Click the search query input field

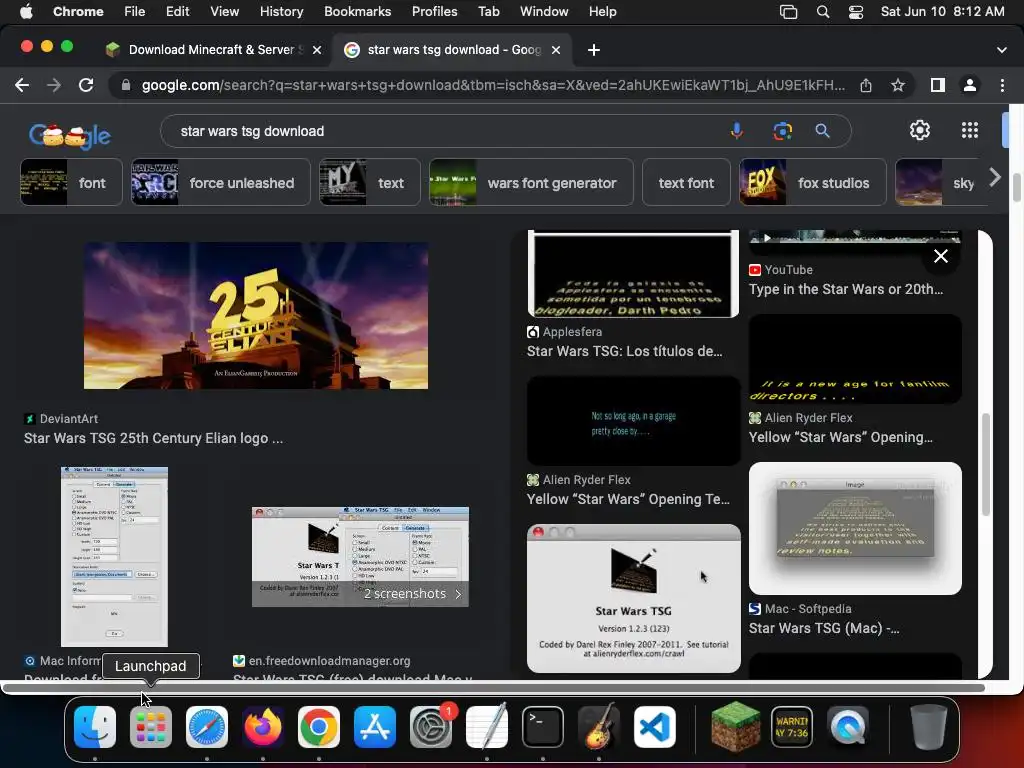(x=444, y=131)
